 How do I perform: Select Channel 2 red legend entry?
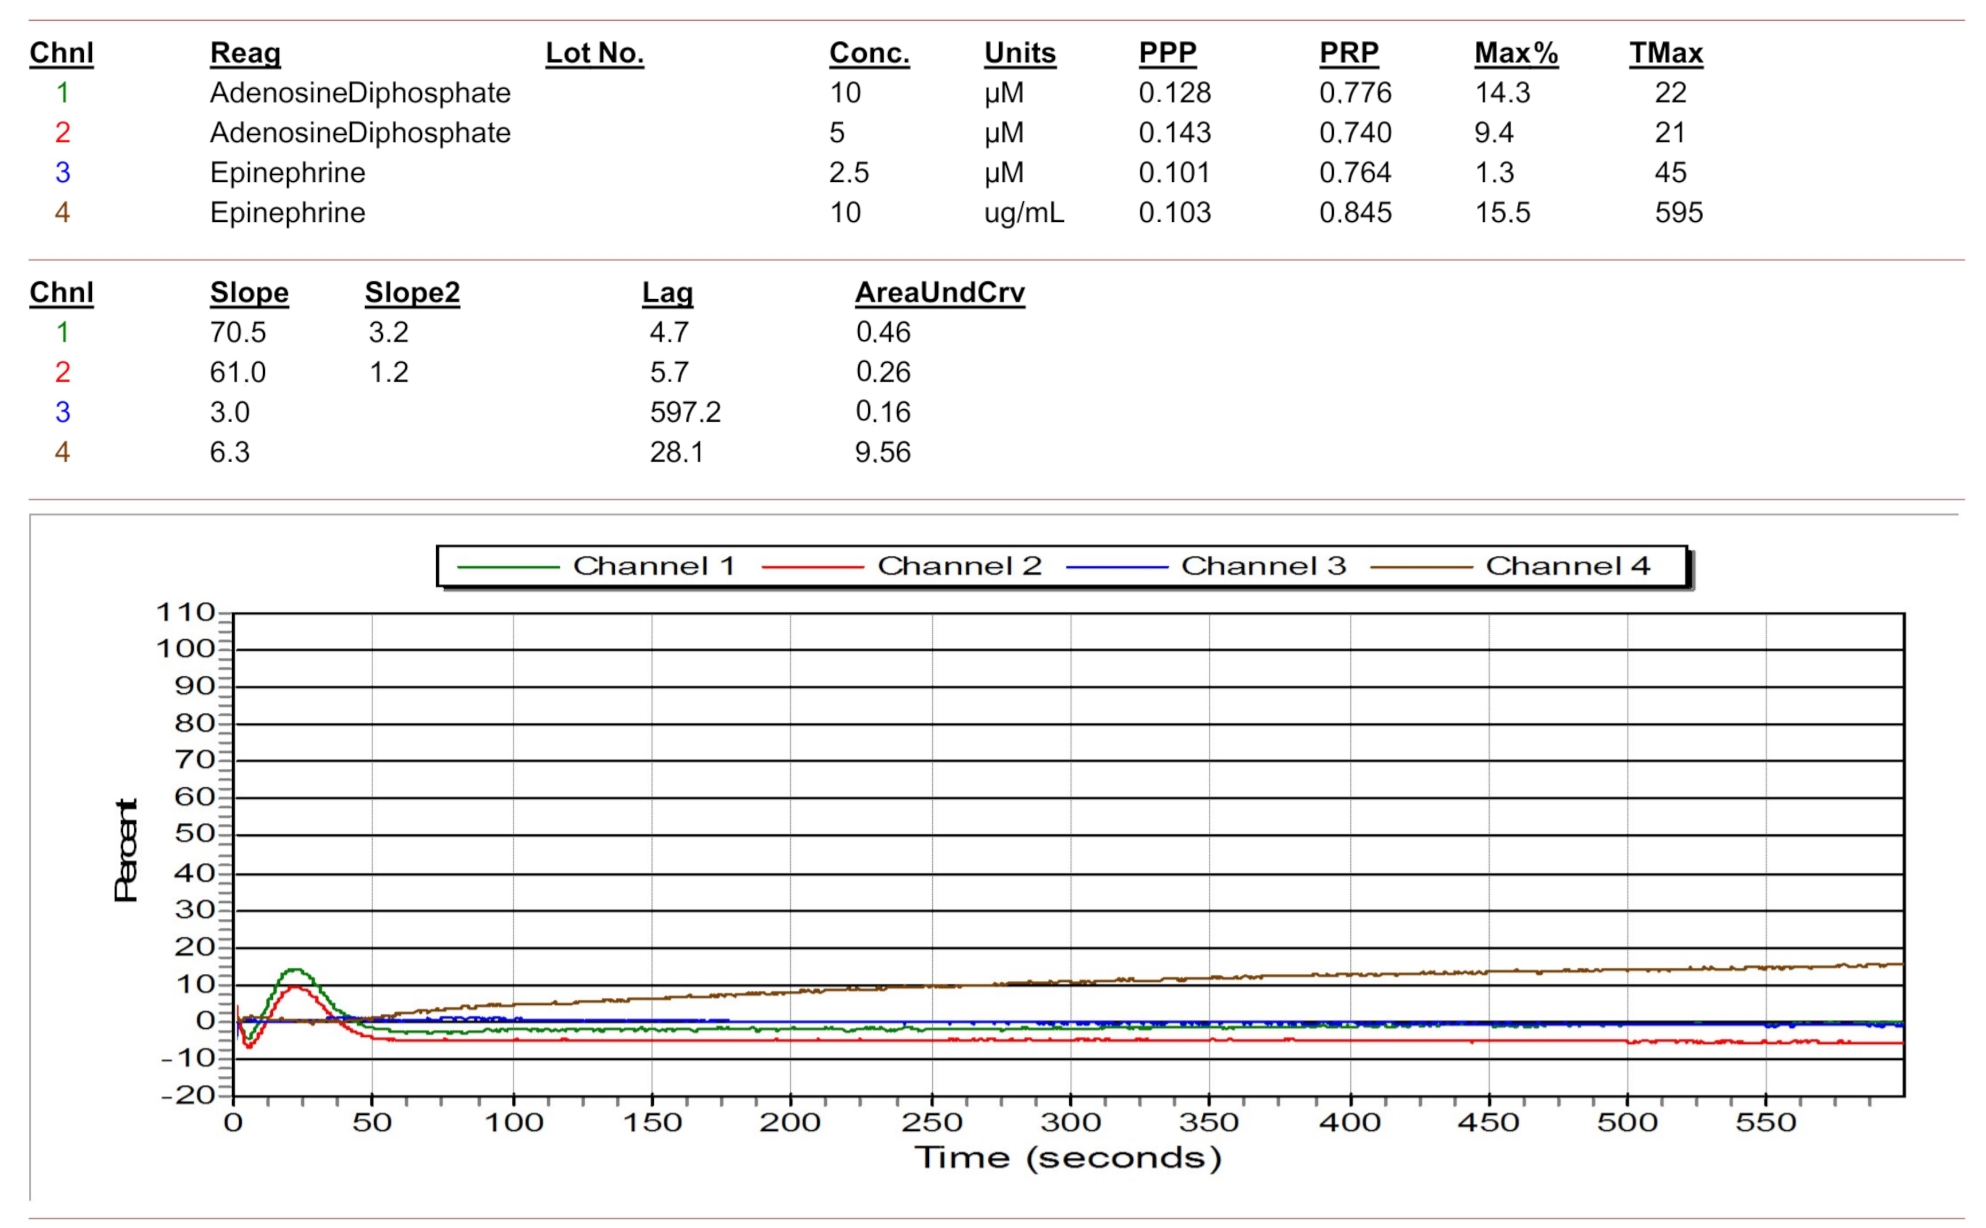[x=958, y=566]
